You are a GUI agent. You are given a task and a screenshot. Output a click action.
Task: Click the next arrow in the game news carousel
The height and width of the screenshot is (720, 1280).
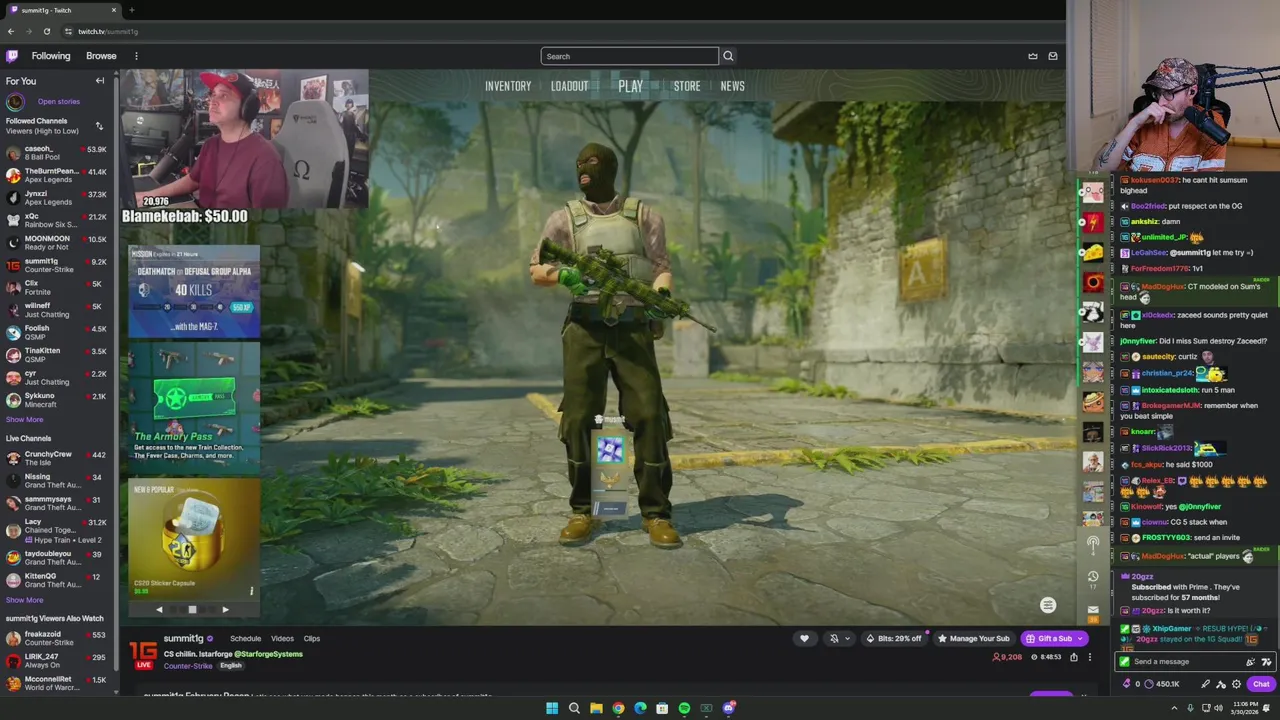coord(225,609)
